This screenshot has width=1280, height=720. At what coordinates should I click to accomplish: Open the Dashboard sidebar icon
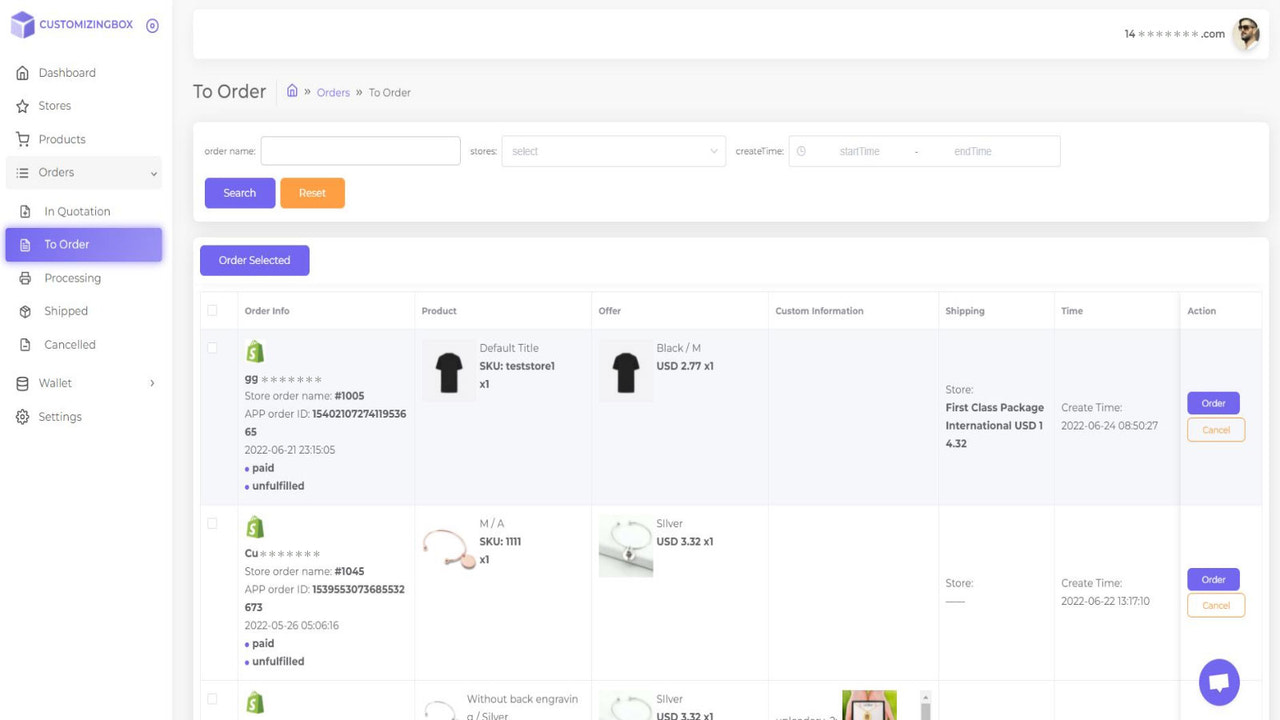pyautogui.click(x=23, y=72)
